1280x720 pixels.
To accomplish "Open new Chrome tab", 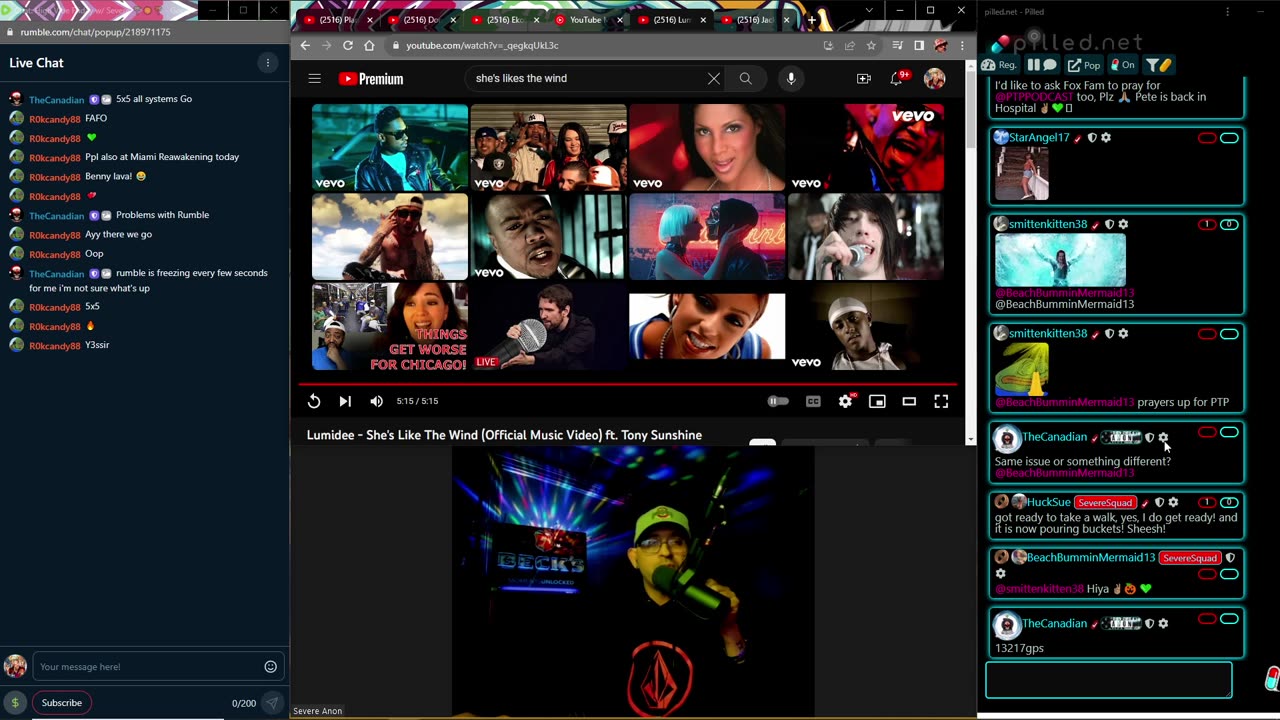I will pos(811,20).
